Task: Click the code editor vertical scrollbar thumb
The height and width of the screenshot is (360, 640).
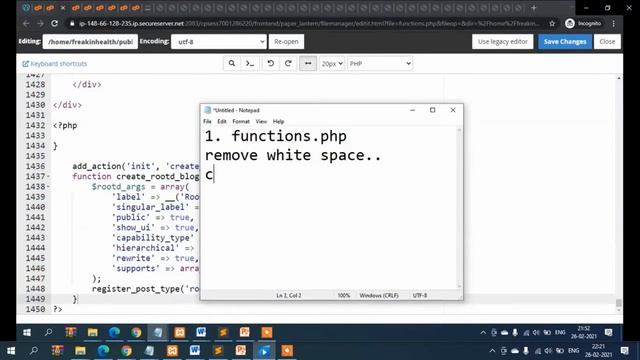Action: [619, 303]
